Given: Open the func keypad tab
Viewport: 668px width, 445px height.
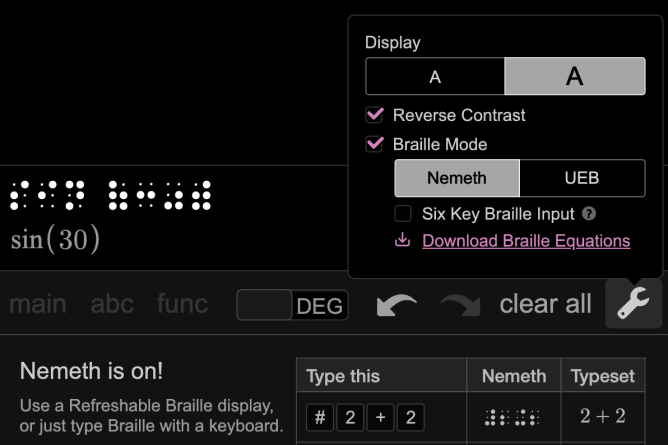Looking at the screenshot, I should coord(182,304).
